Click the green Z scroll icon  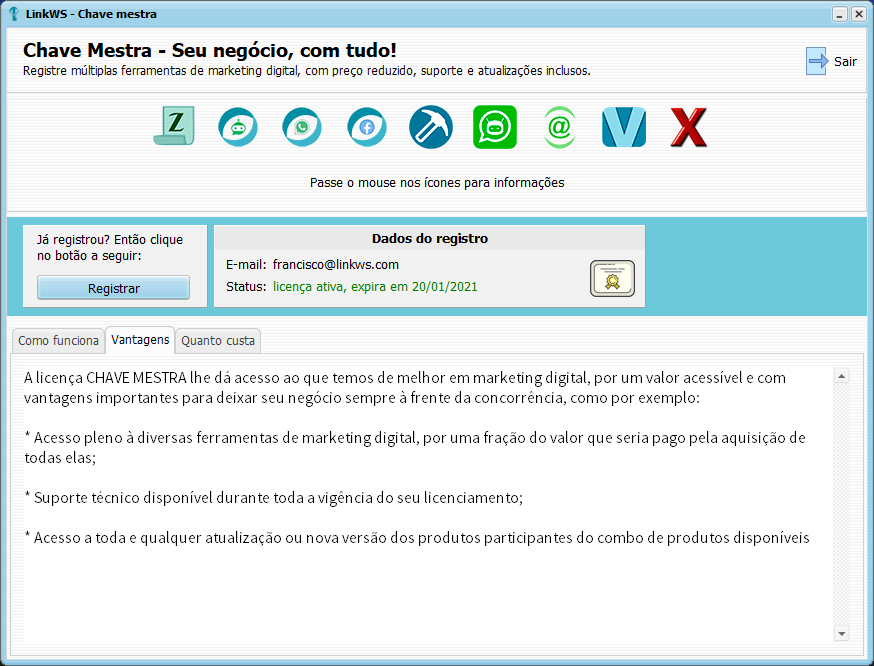coord(174,127)
